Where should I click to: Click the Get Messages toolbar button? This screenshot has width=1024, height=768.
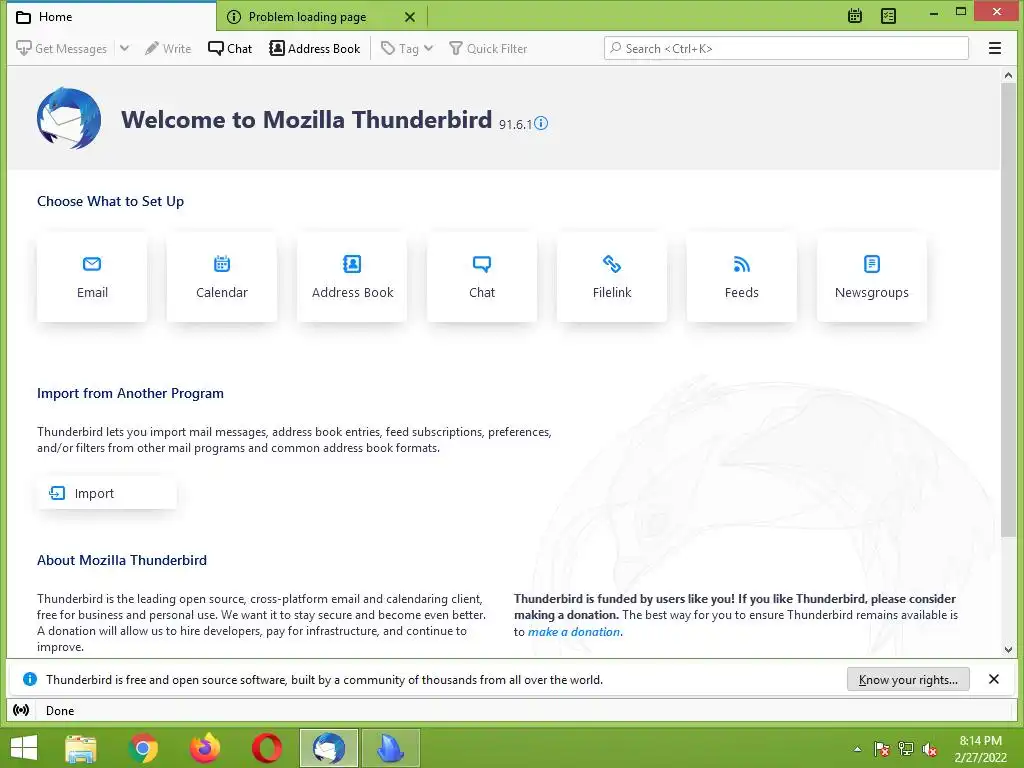(61, 48)
